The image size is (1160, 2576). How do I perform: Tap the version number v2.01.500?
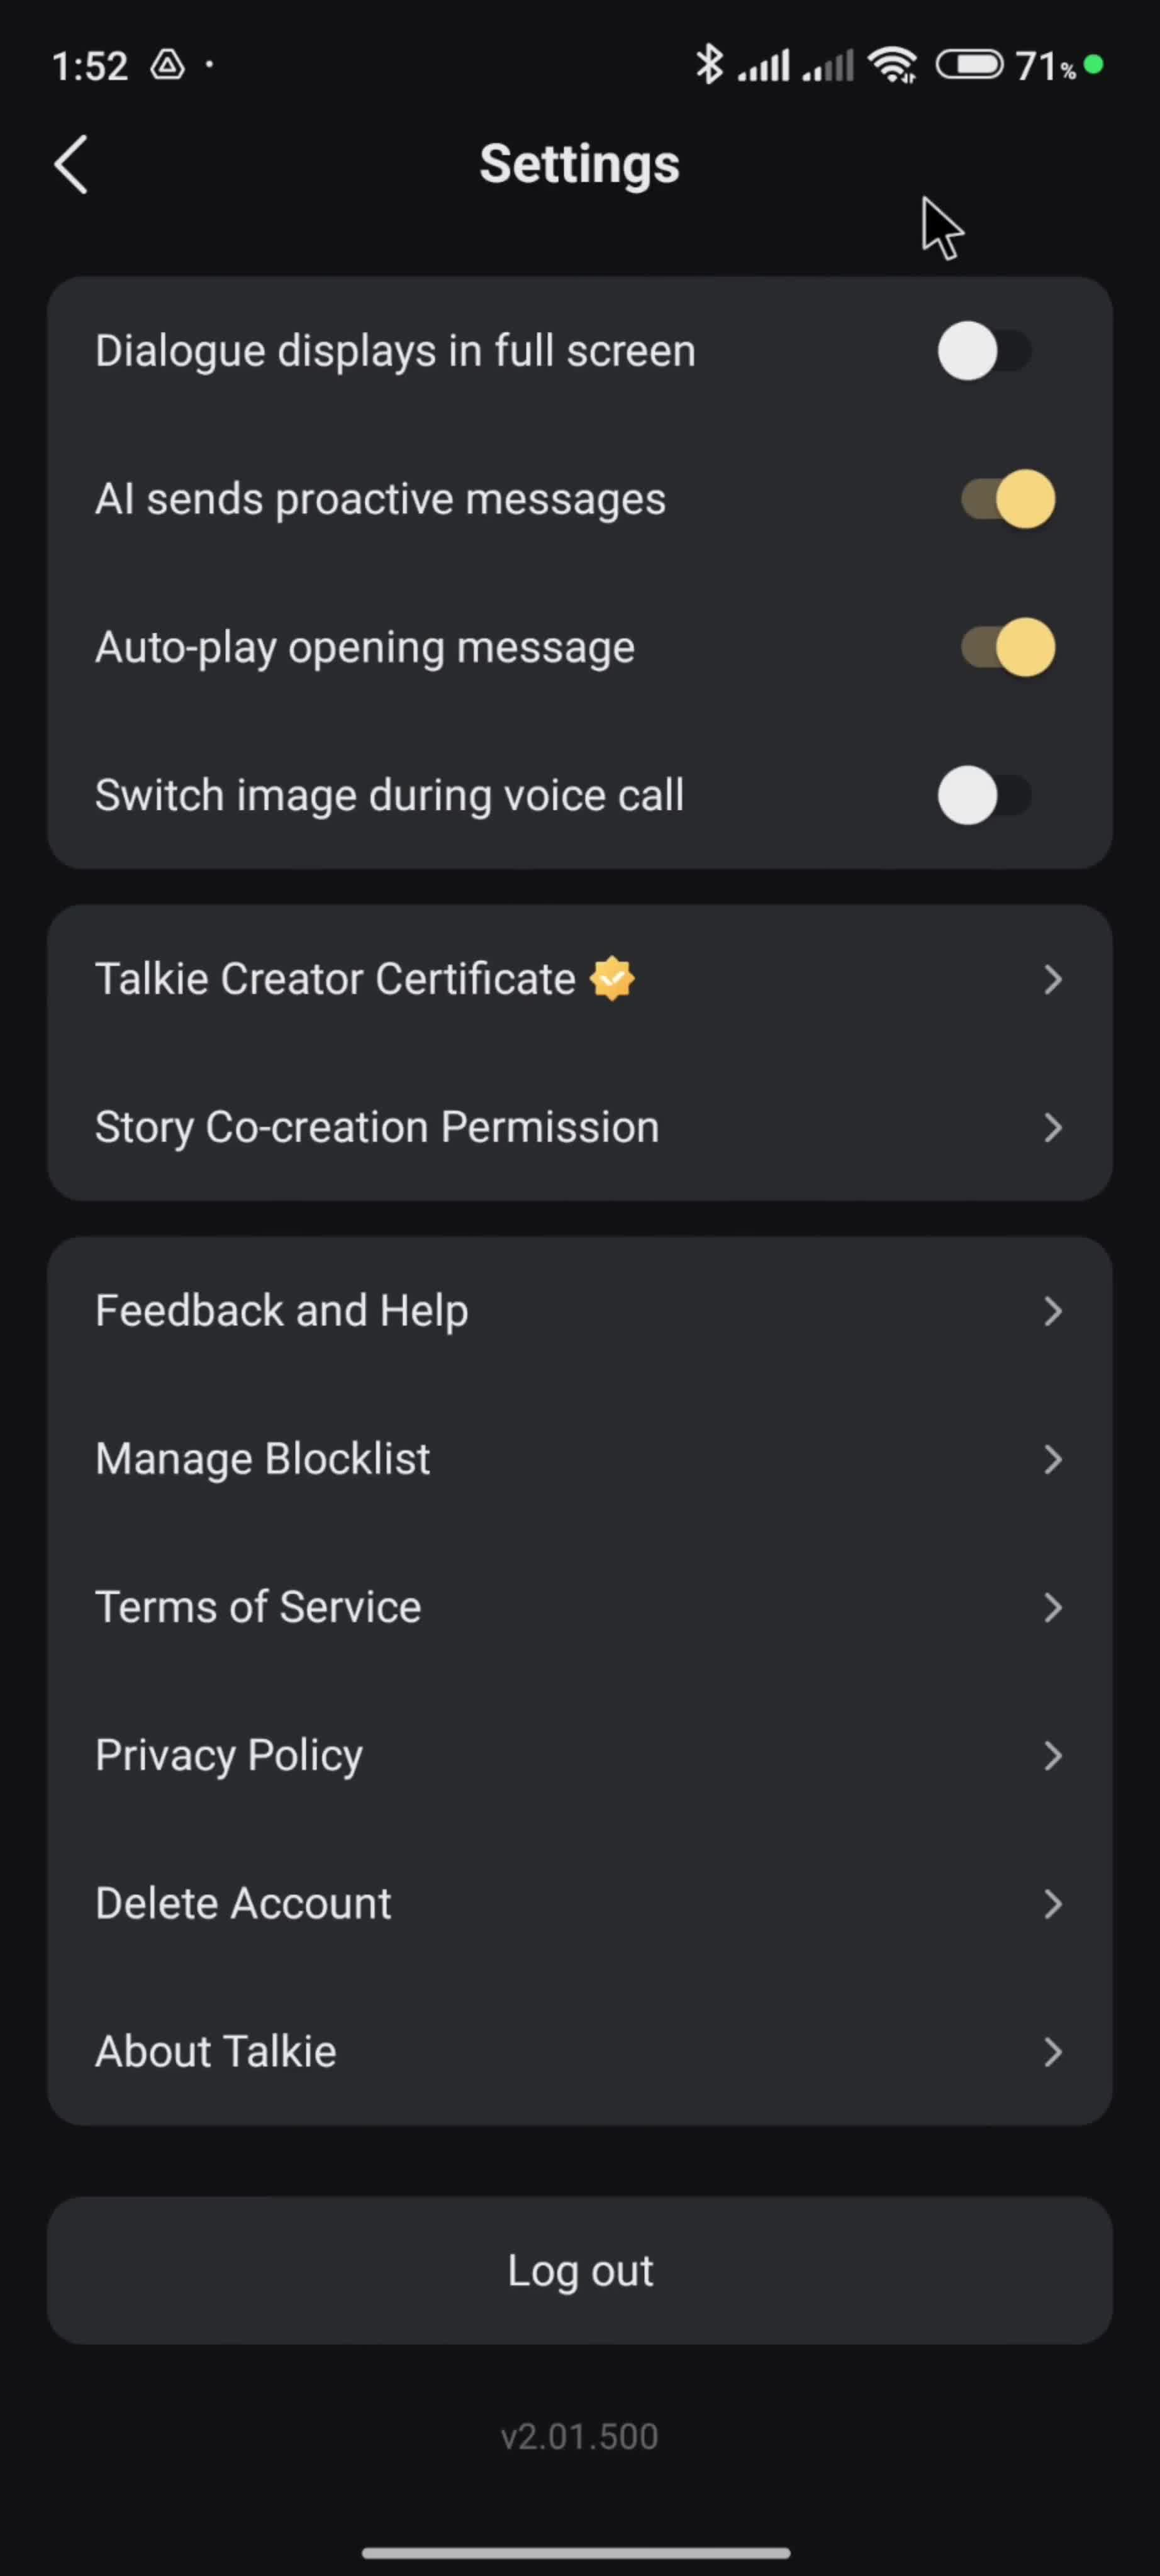click(580, 2436)
